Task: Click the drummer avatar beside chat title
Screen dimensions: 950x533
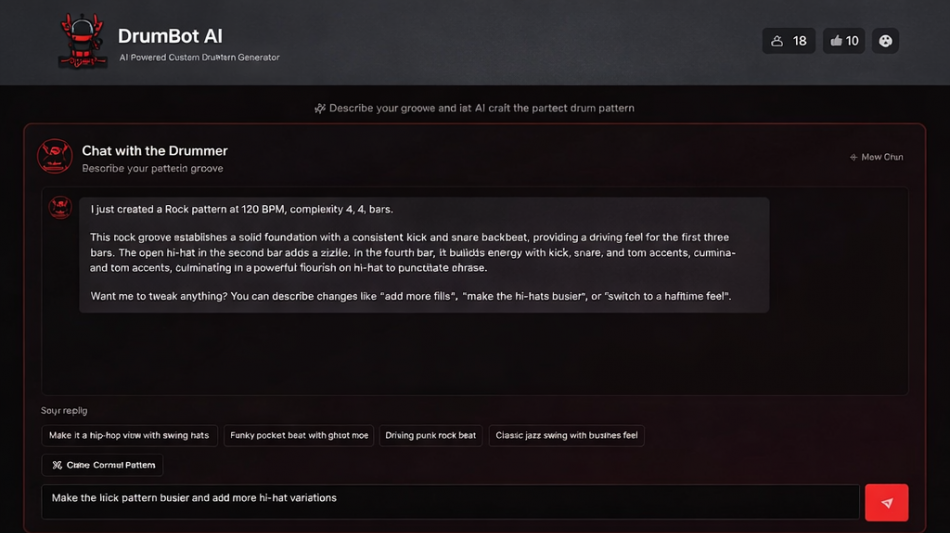Action: (55, 156)
